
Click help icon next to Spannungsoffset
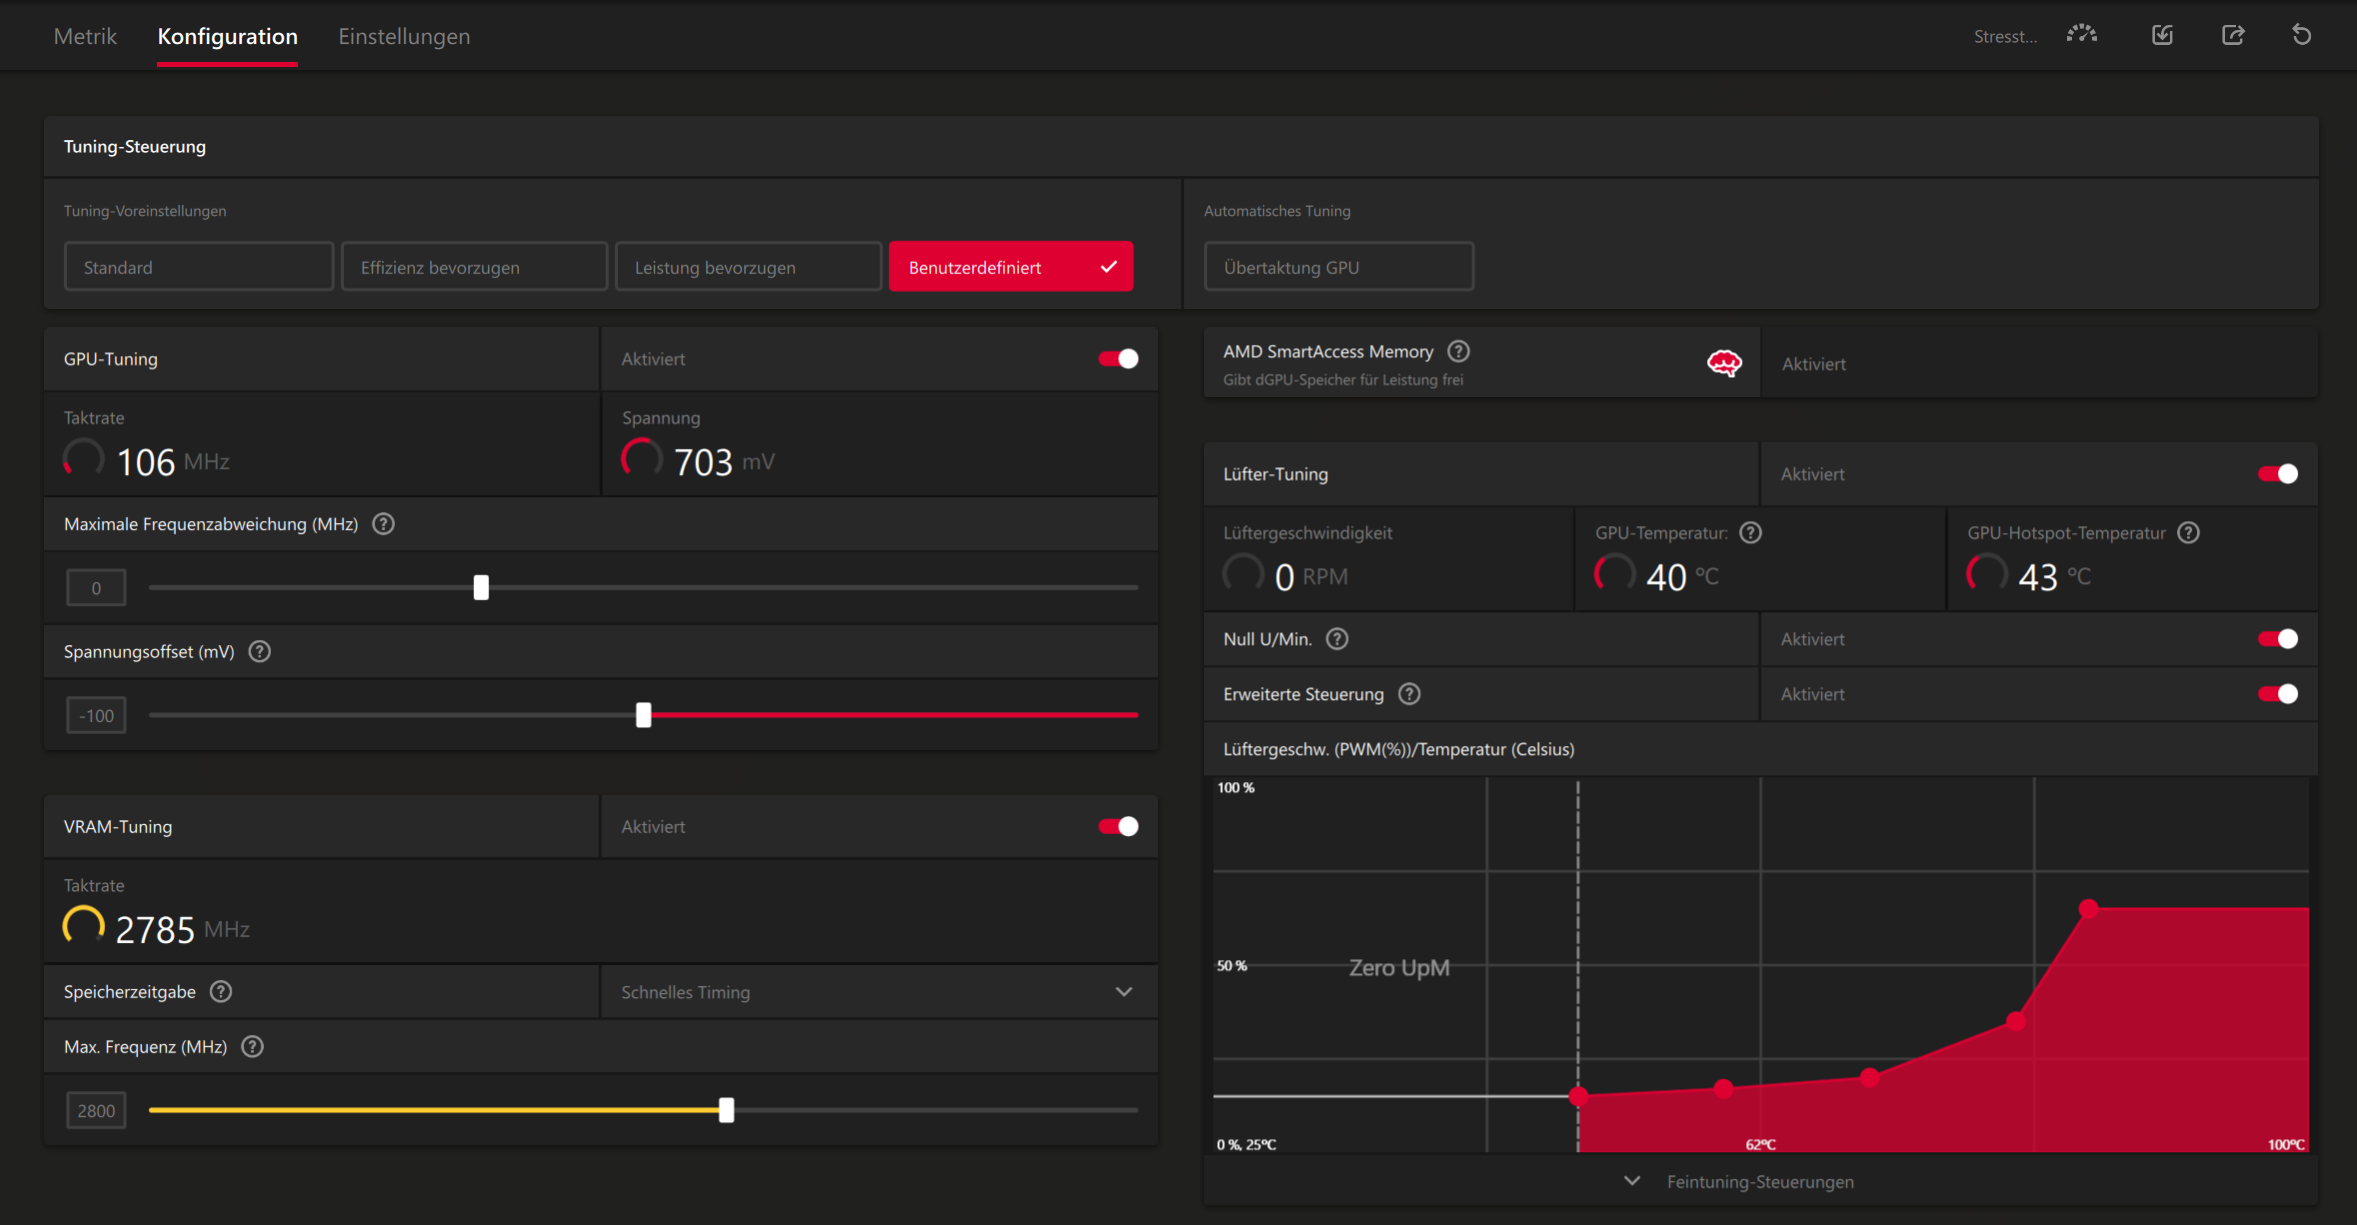(260, 652)
